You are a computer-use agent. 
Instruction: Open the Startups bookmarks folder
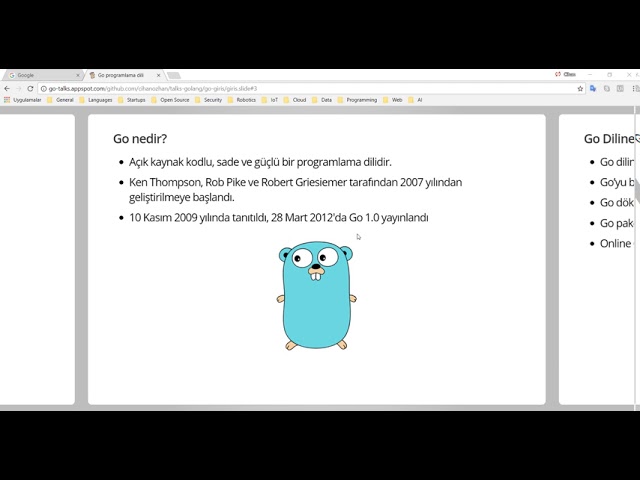click(x=131, y=100)
